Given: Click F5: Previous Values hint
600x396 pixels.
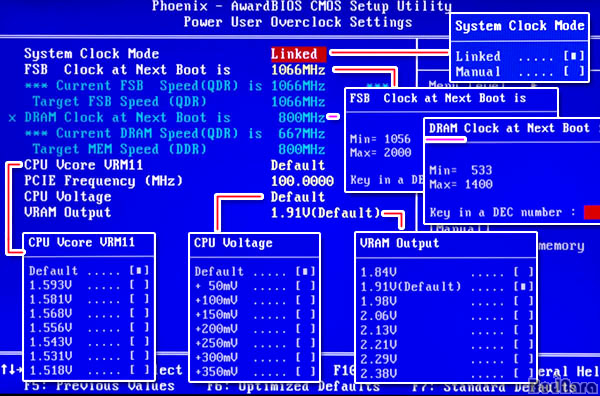Looking at the screenshot, I should 99,386.
